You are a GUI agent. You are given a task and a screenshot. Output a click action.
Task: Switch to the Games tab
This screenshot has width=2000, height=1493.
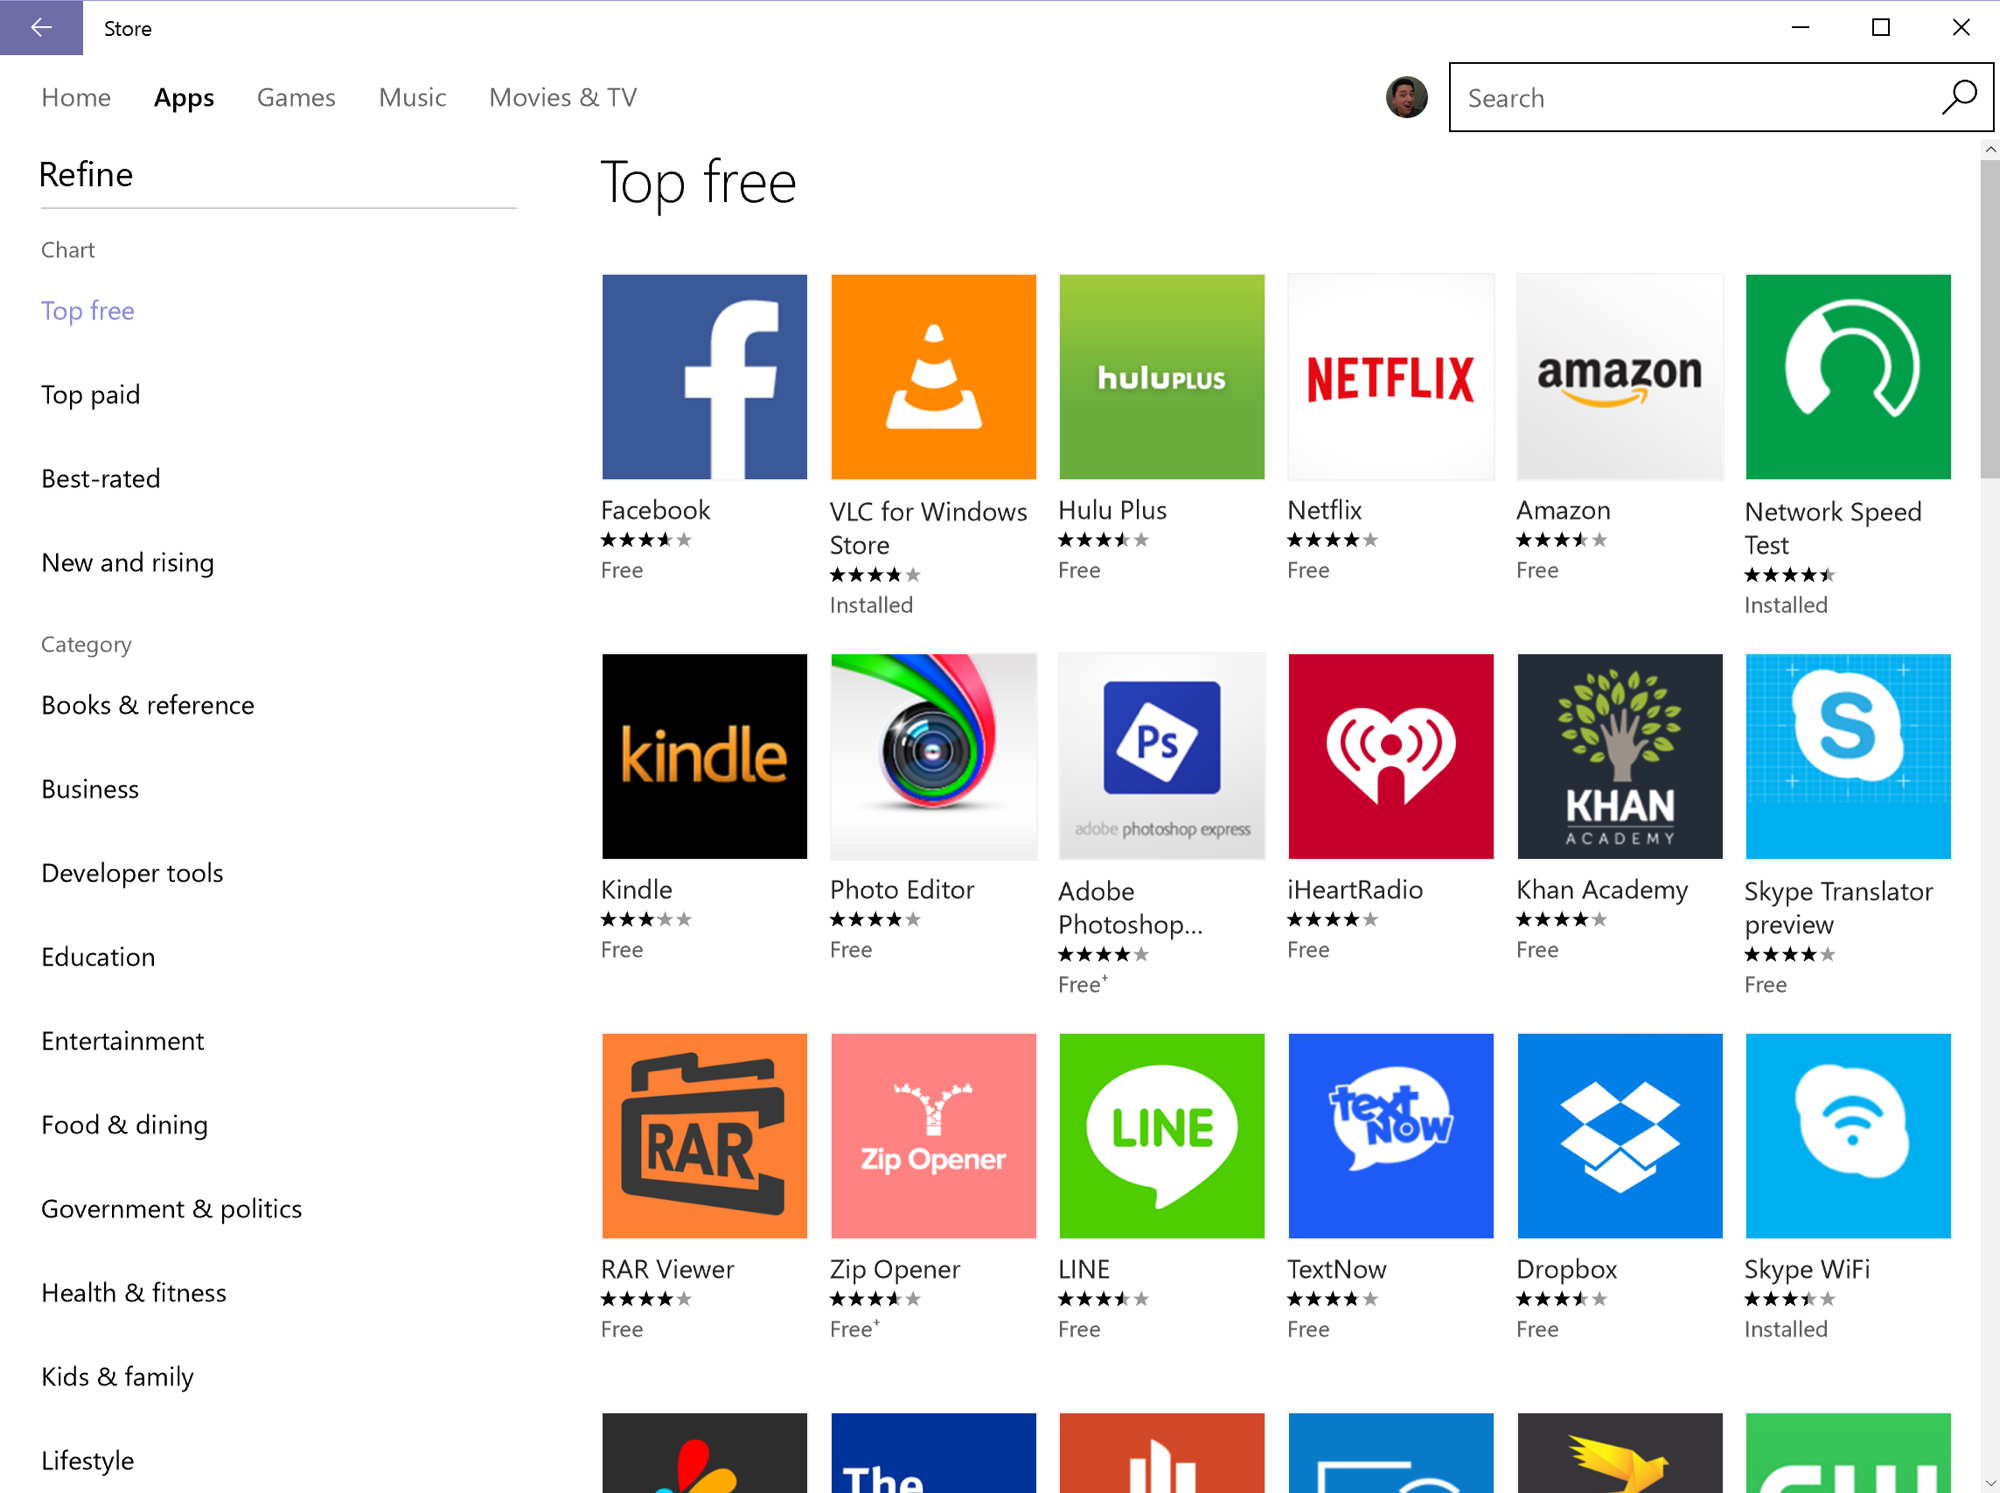[296, 97]
